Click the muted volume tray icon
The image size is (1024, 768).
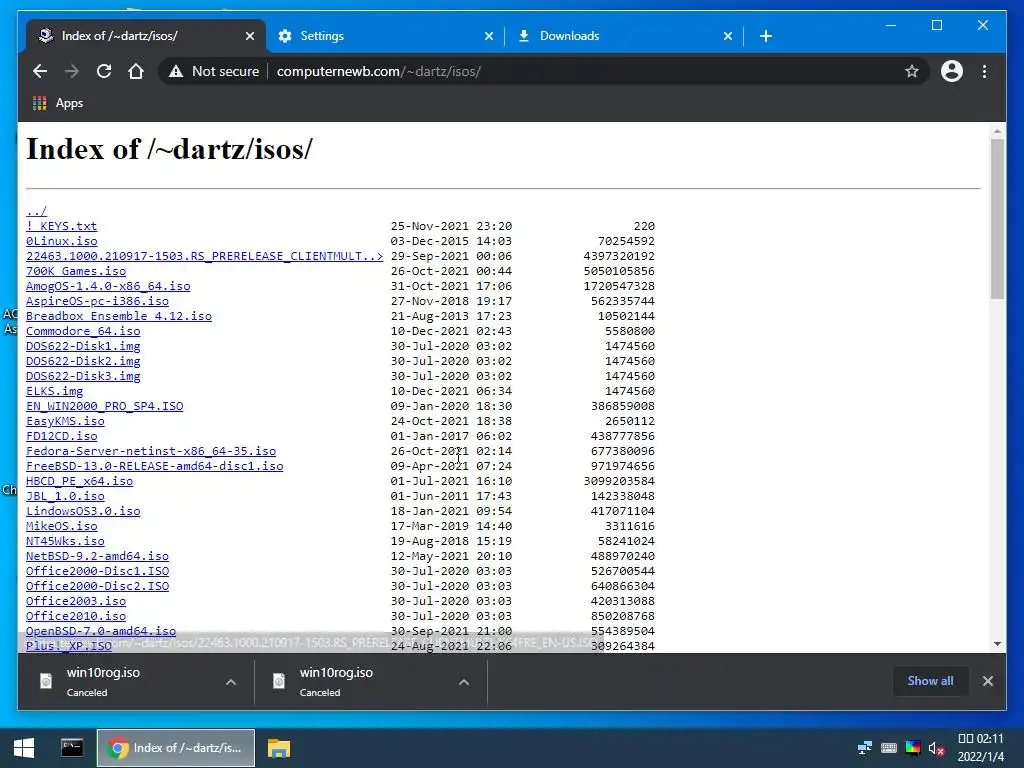point(936,748)
